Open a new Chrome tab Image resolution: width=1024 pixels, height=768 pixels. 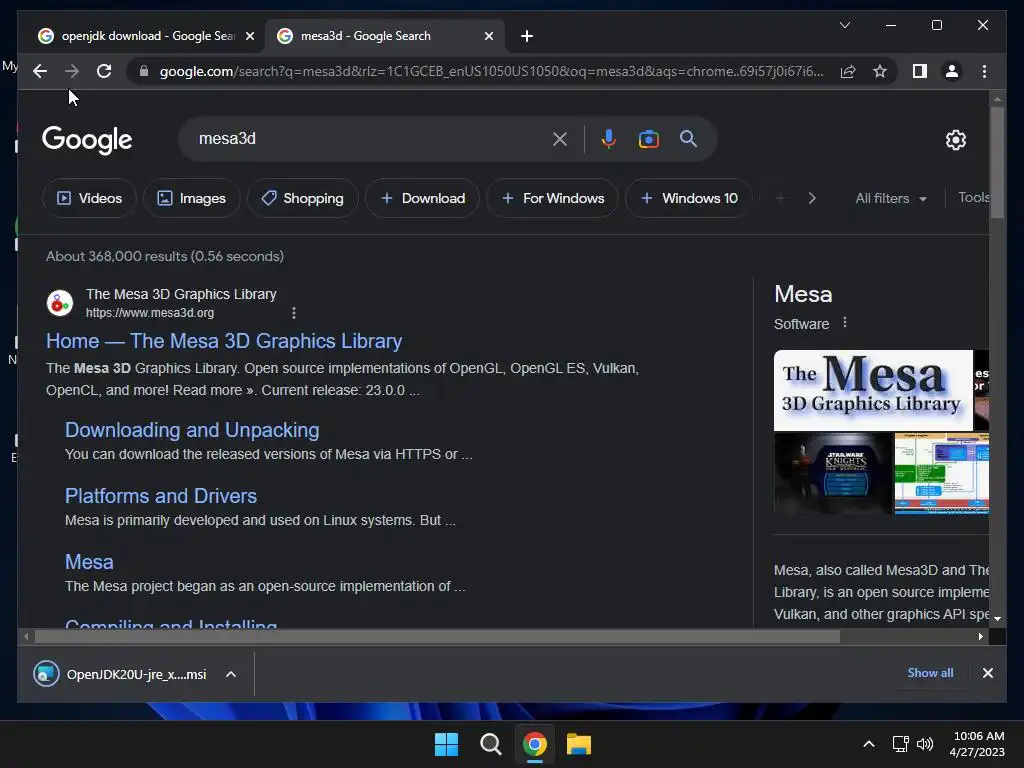coord(527,36)
